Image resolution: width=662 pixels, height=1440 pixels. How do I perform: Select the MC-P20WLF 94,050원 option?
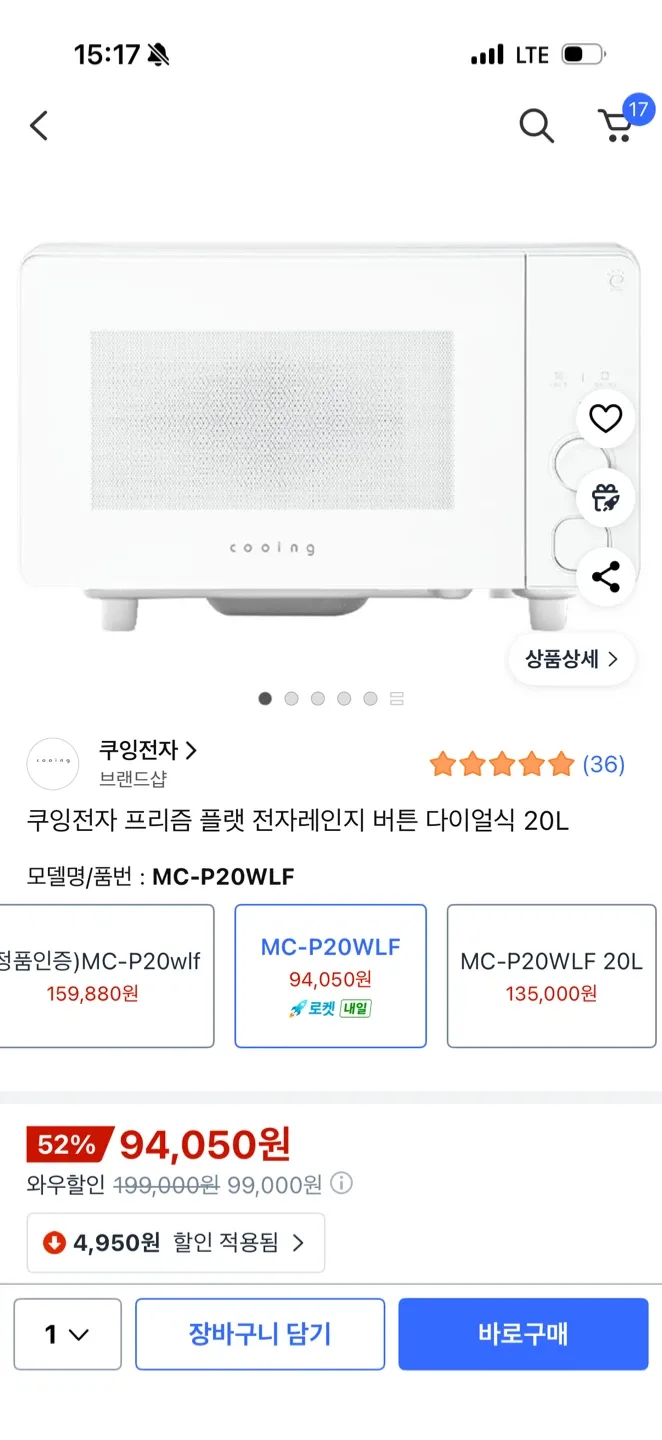330,975
